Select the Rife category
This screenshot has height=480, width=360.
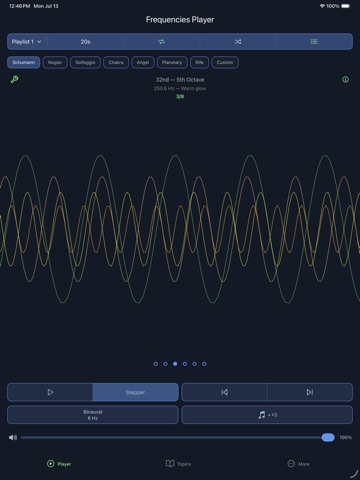(199, 62)
